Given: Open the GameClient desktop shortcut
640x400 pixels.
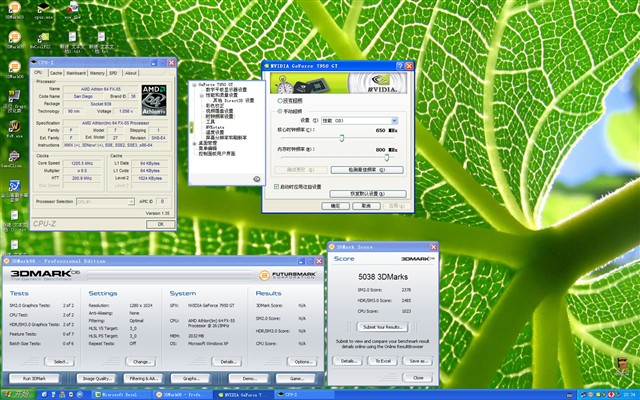Looking at the screenshot, I should coord(13,159).
